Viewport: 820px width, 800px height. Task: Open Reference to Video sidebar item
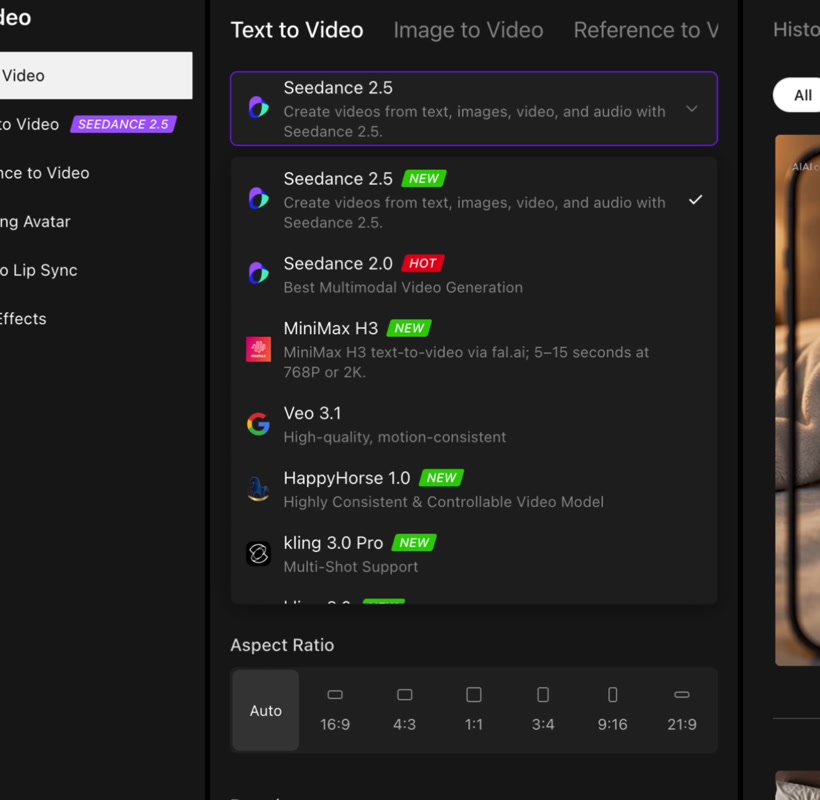click(96, 173)
